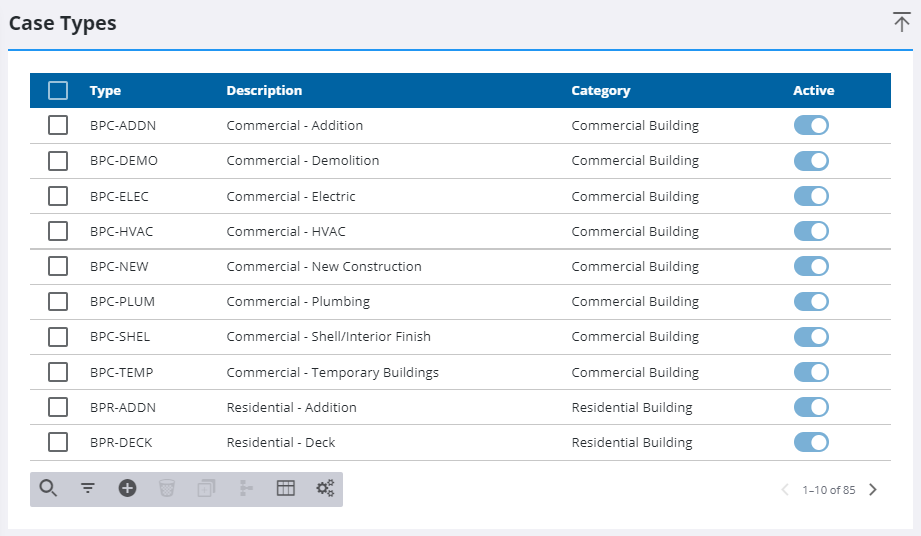
Task: Click the duplicate copy icon in toolbar
Action: (x=206, y=488)
